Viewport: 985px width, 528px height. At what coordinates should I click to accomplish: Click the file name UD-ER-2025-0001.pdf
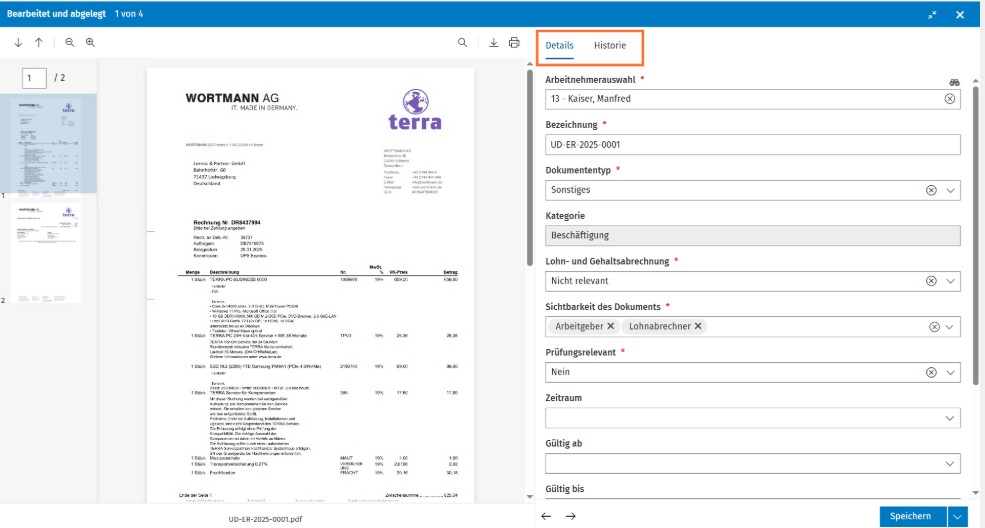(265, 519)
